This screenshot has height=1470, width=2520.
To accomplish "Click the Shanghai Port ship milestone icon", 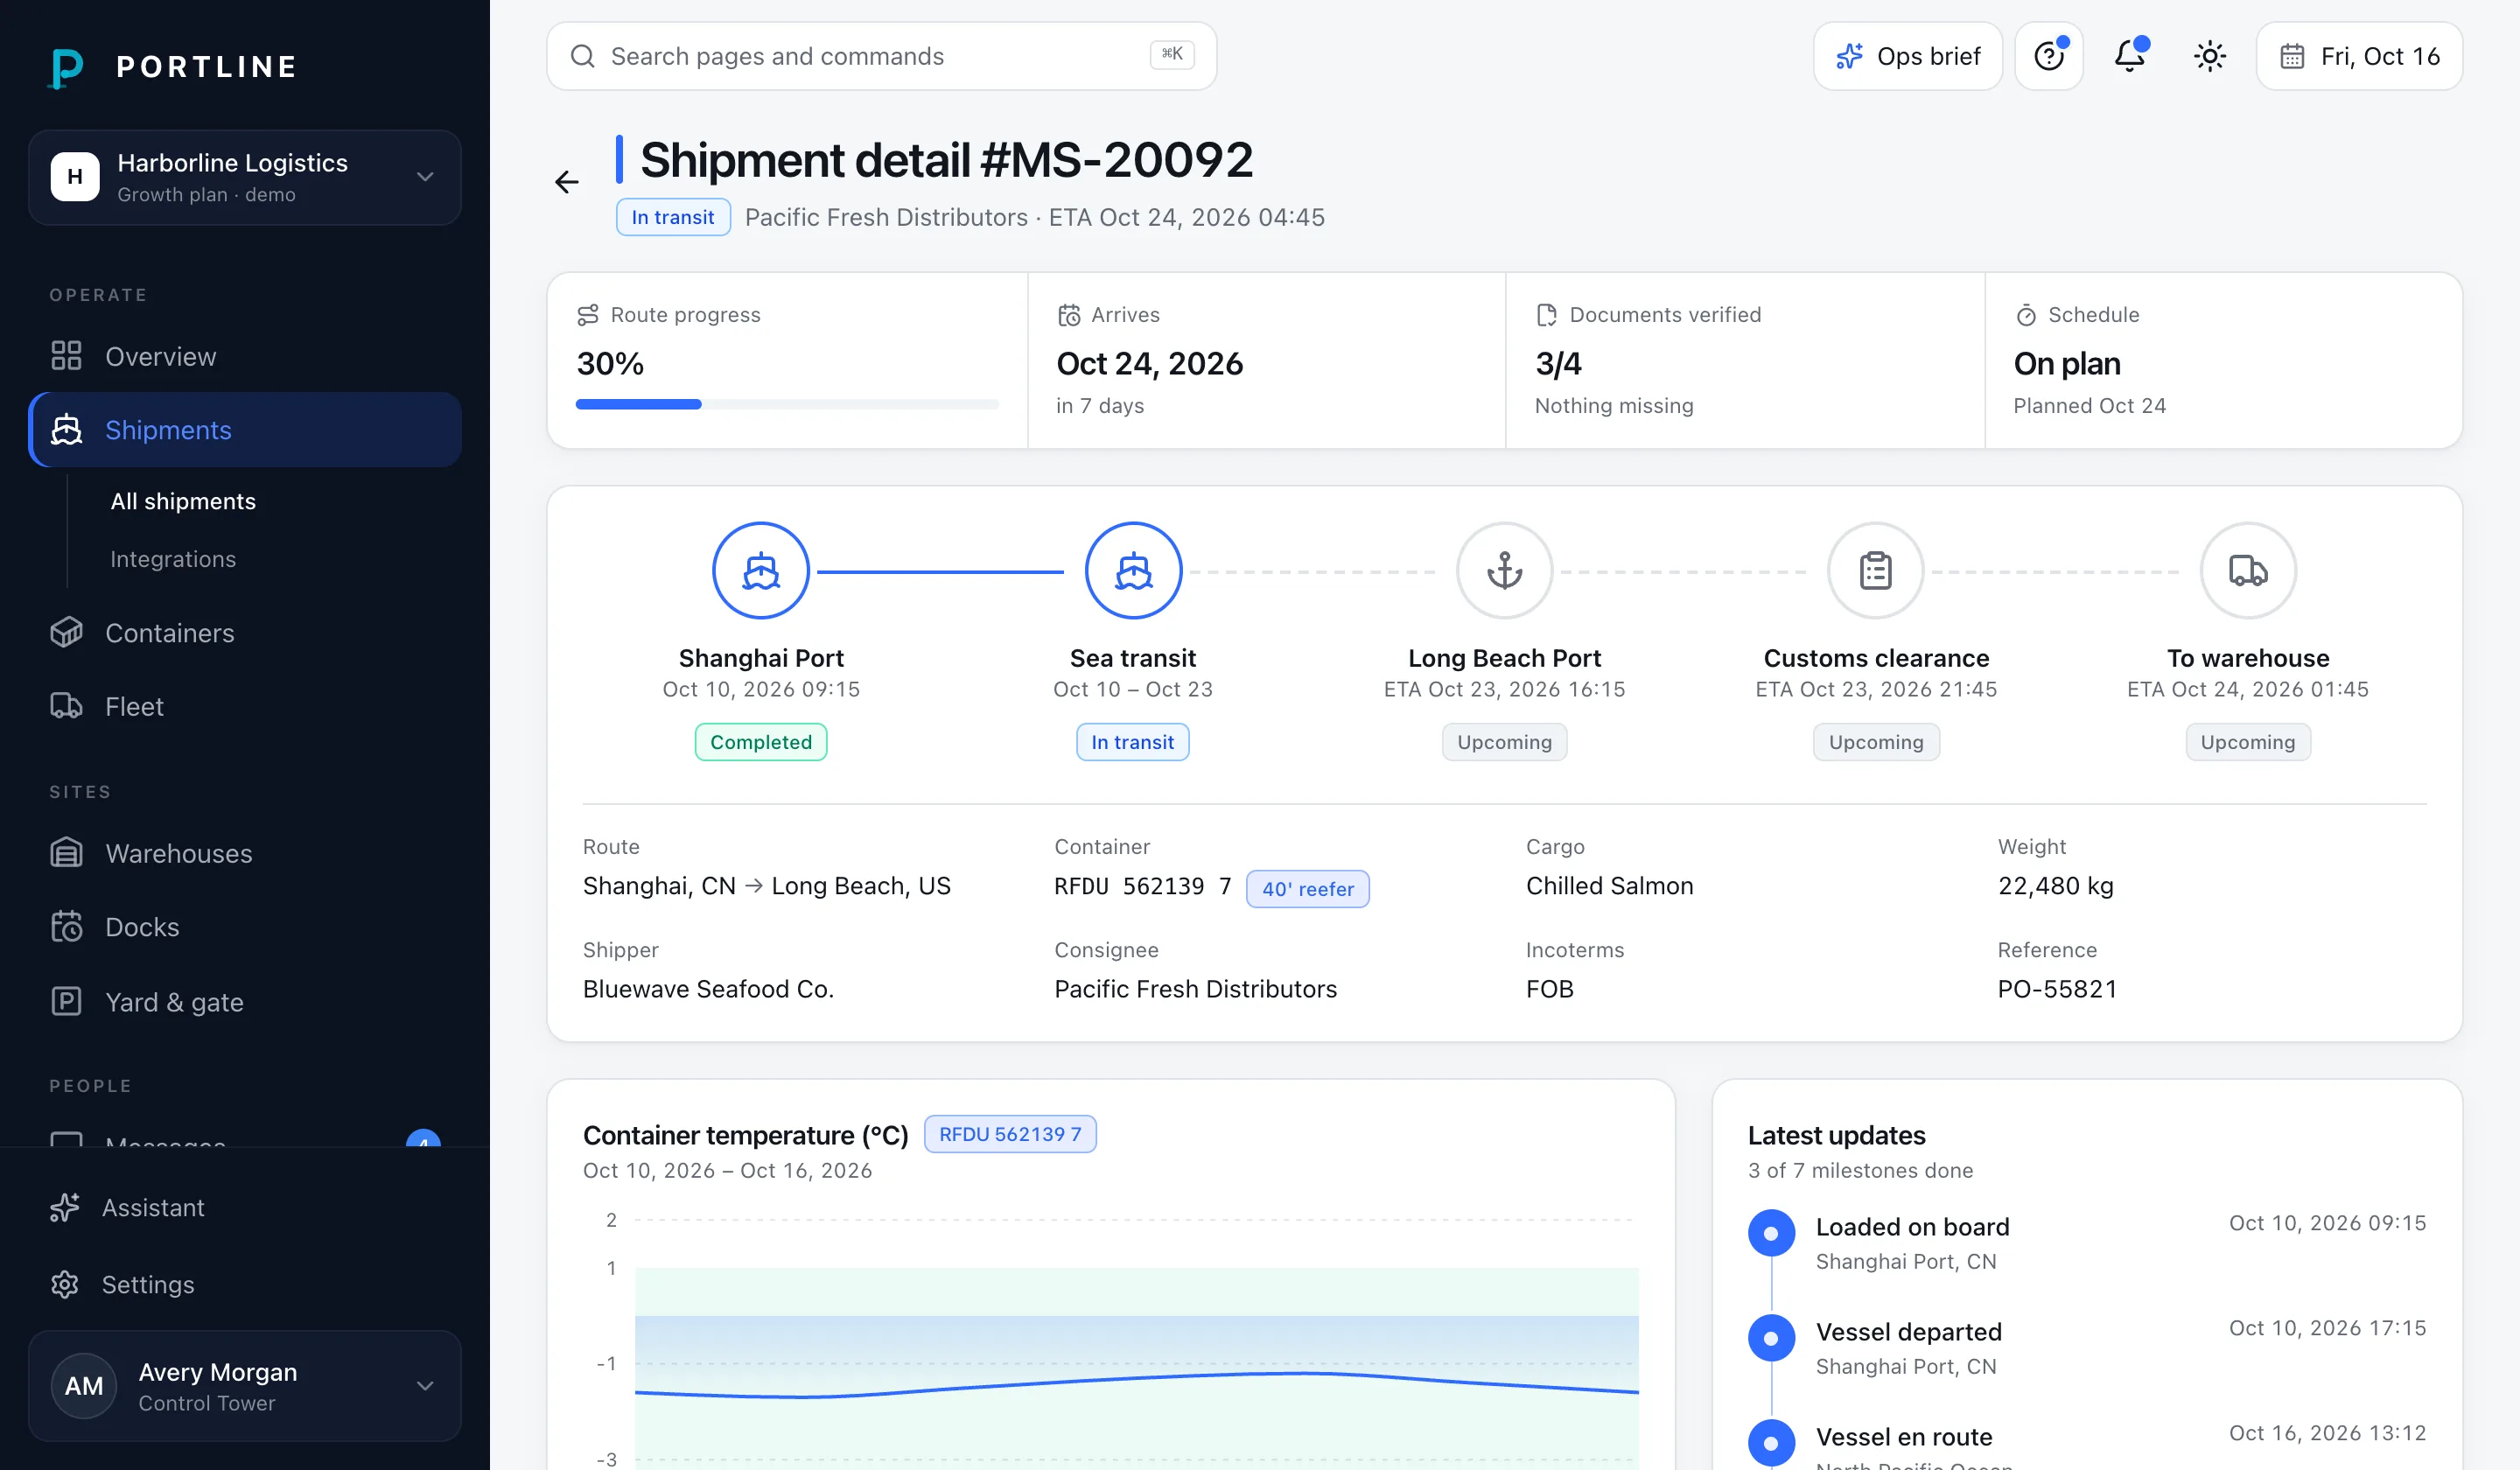I will (761, 571).
